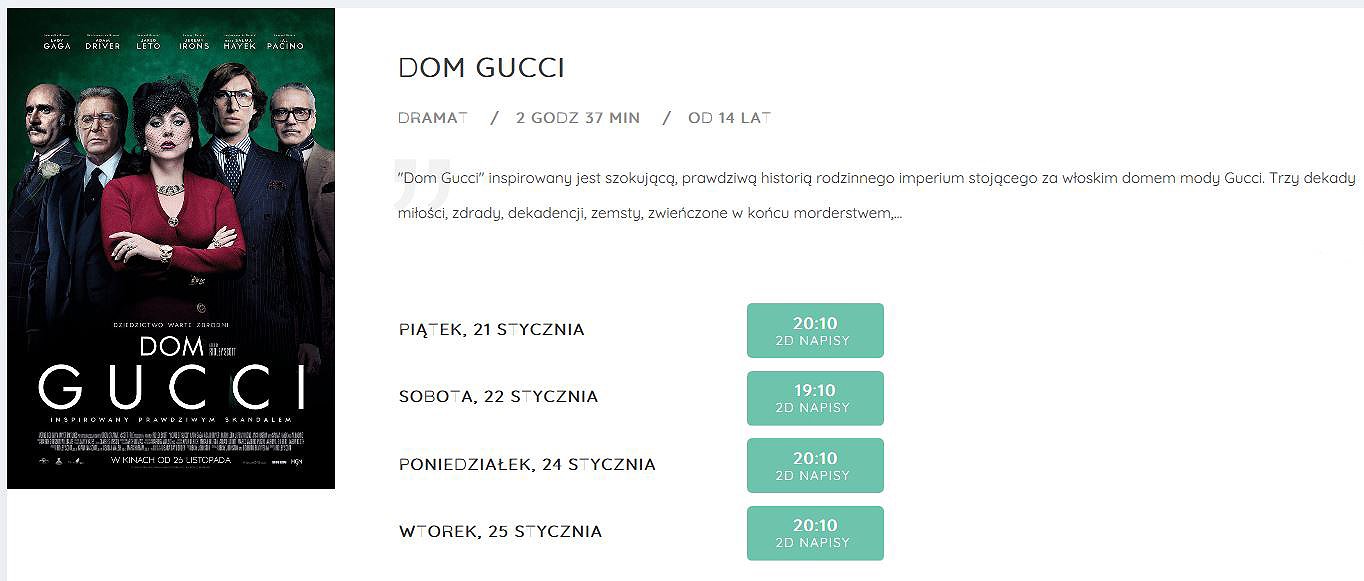Select the 20:10 showing on Friday 21 Stycznia
This screenshot has height=581, width=1364.
815,330
